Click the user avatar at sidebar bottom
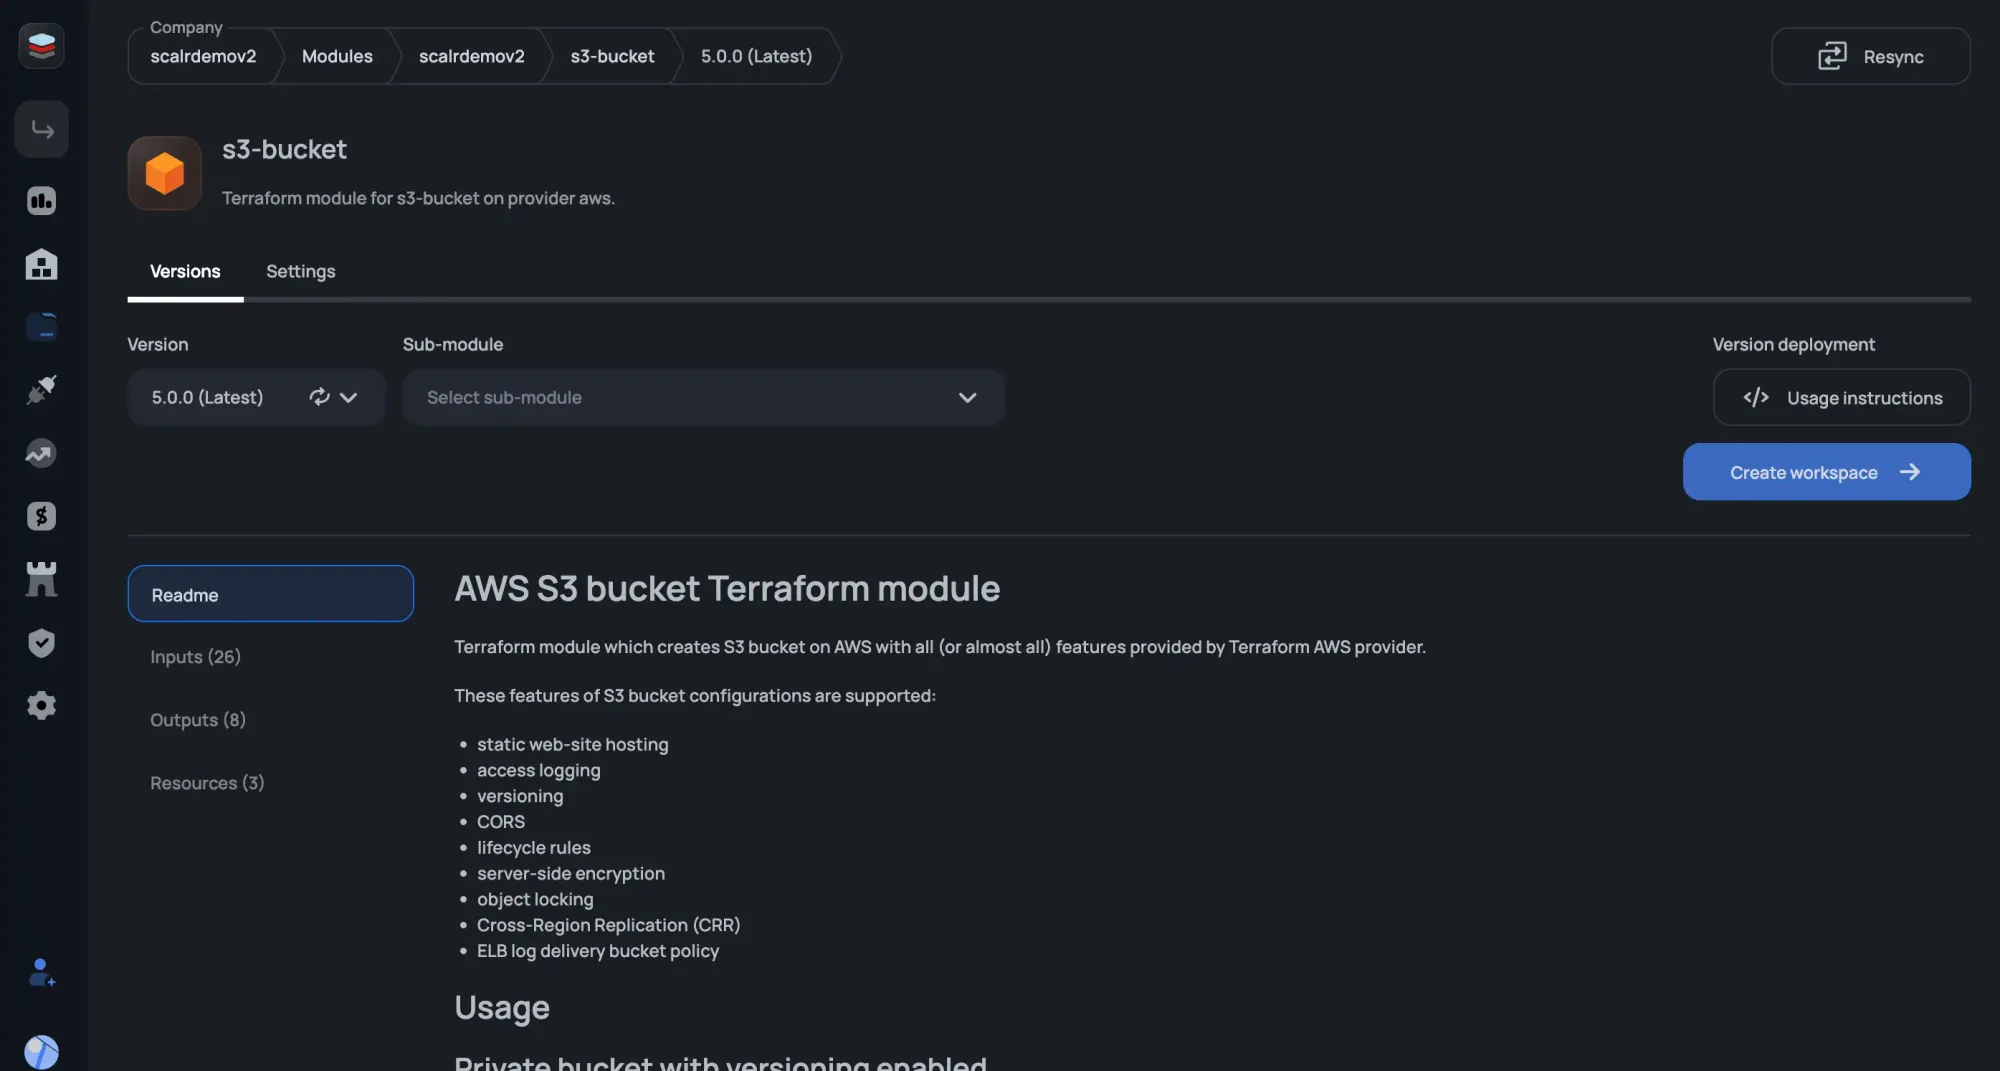The image size is (2000, 1071). 41,1051
